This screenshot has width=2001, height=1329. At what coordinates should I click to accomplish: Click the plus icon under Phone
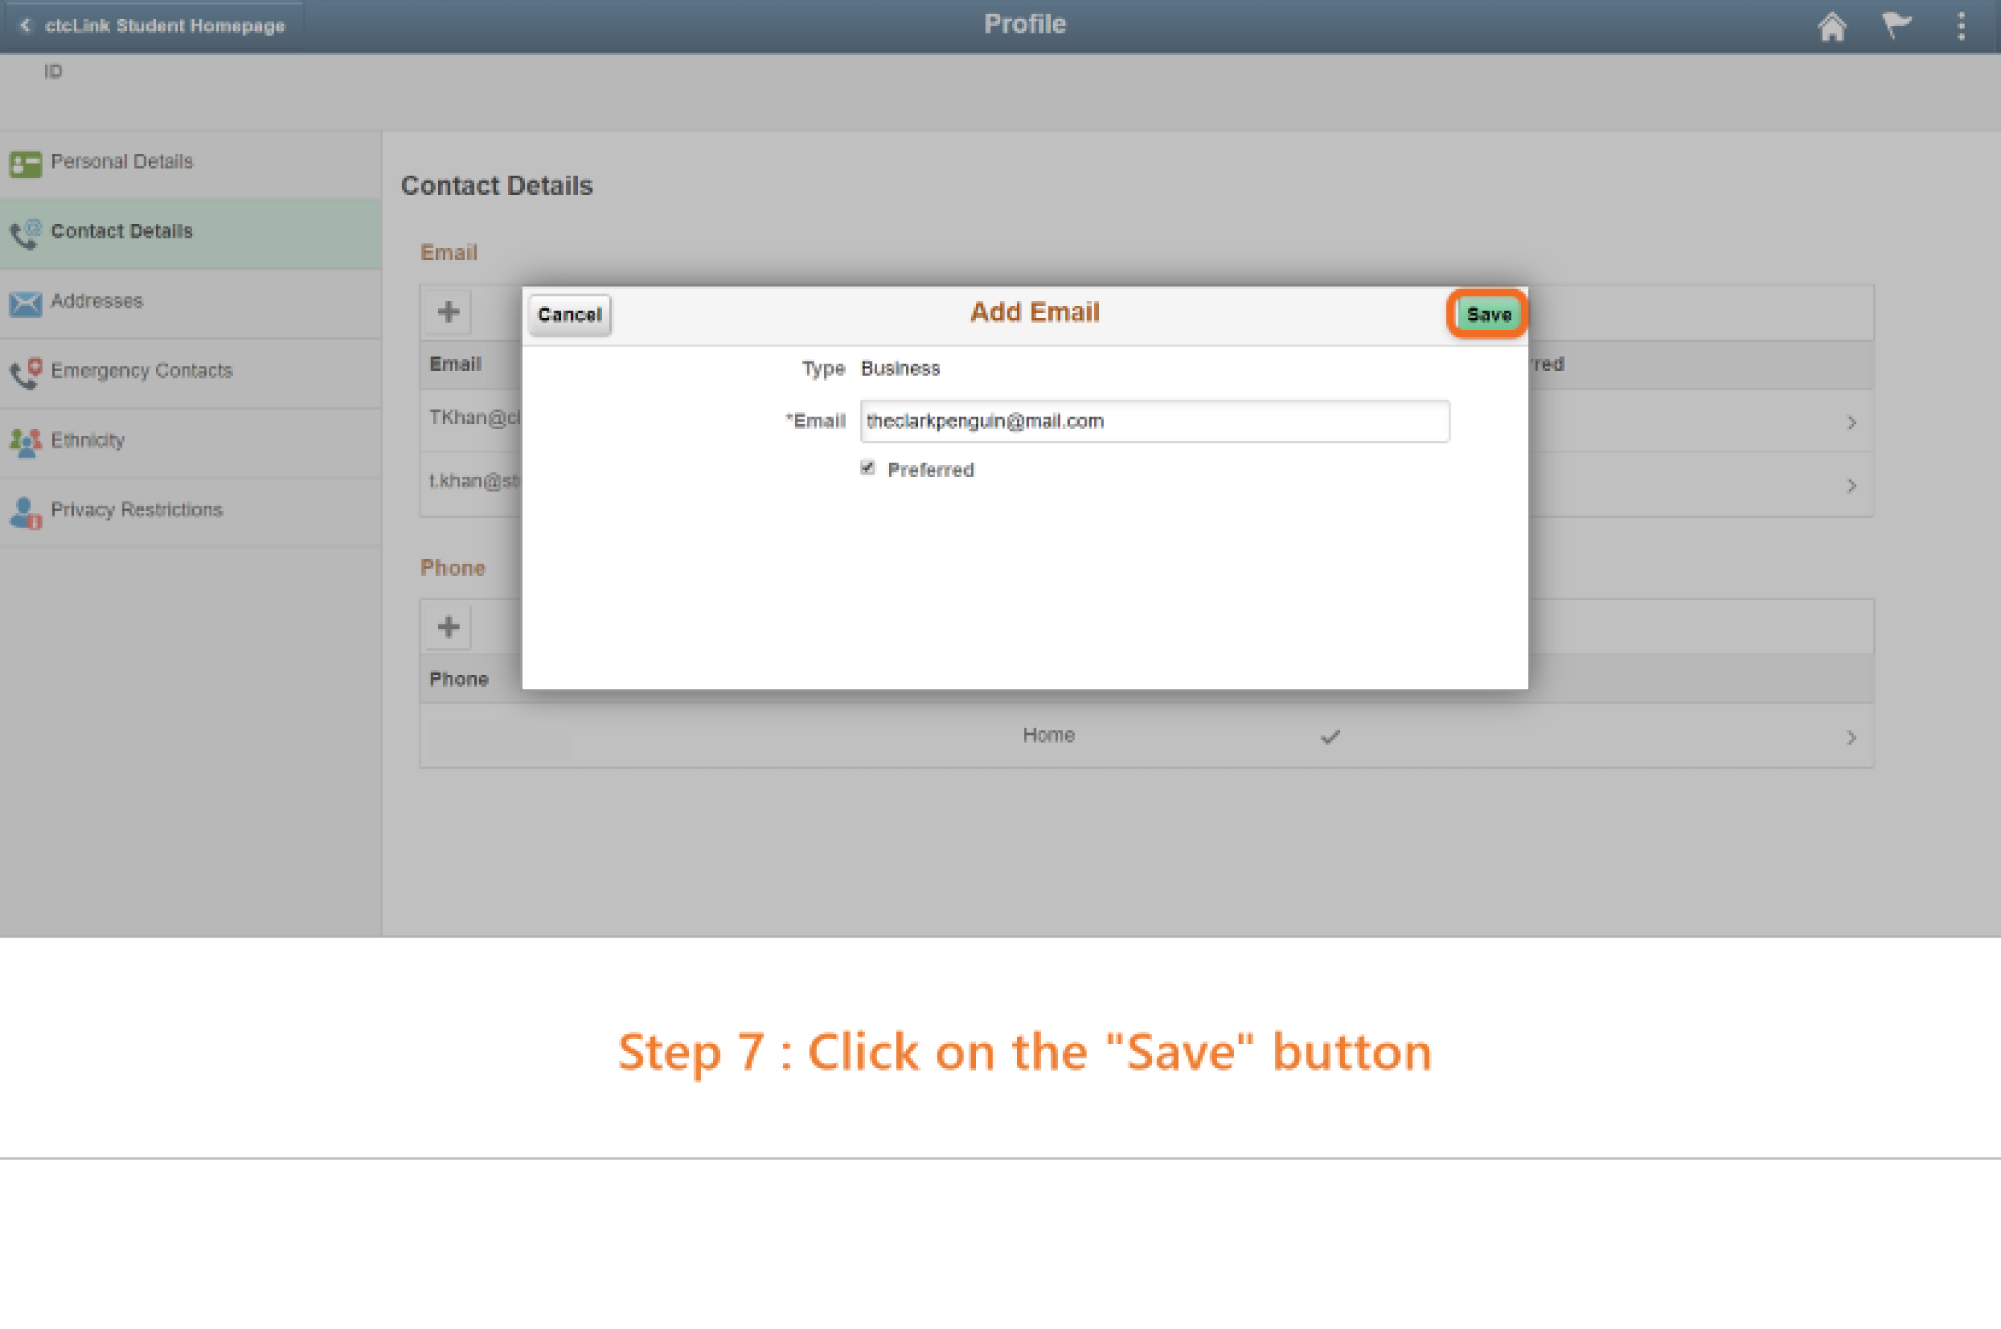pyautogui.click(x=448, y=627)
